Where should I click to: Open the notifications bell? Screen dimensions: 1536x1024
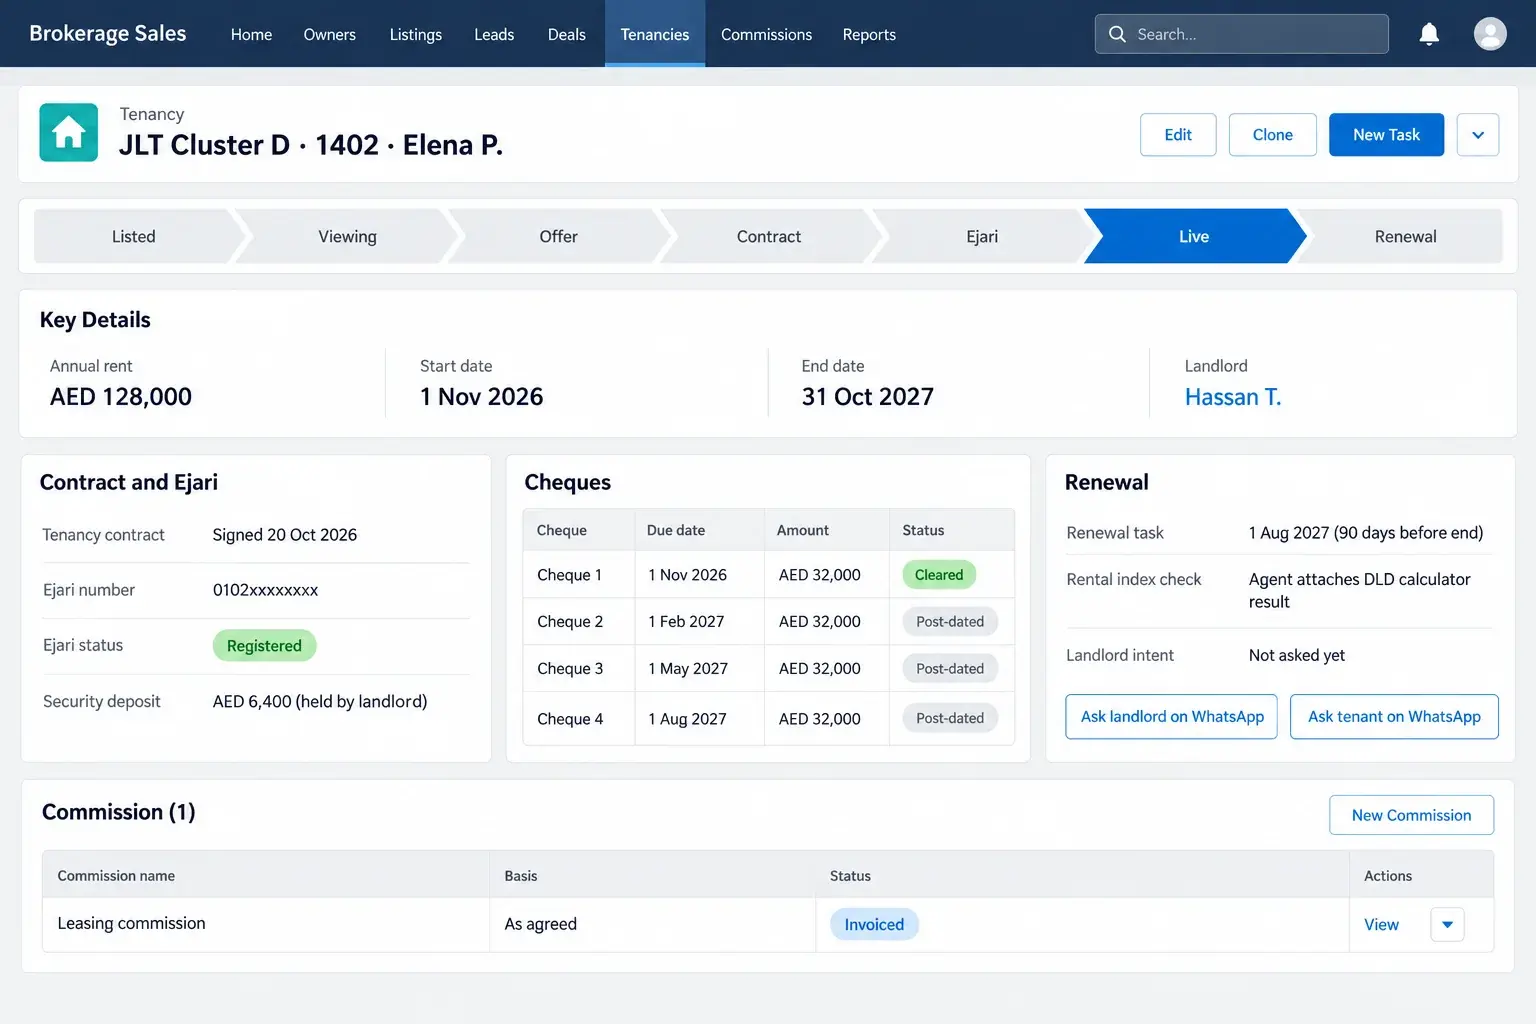tap(1429, 34)
